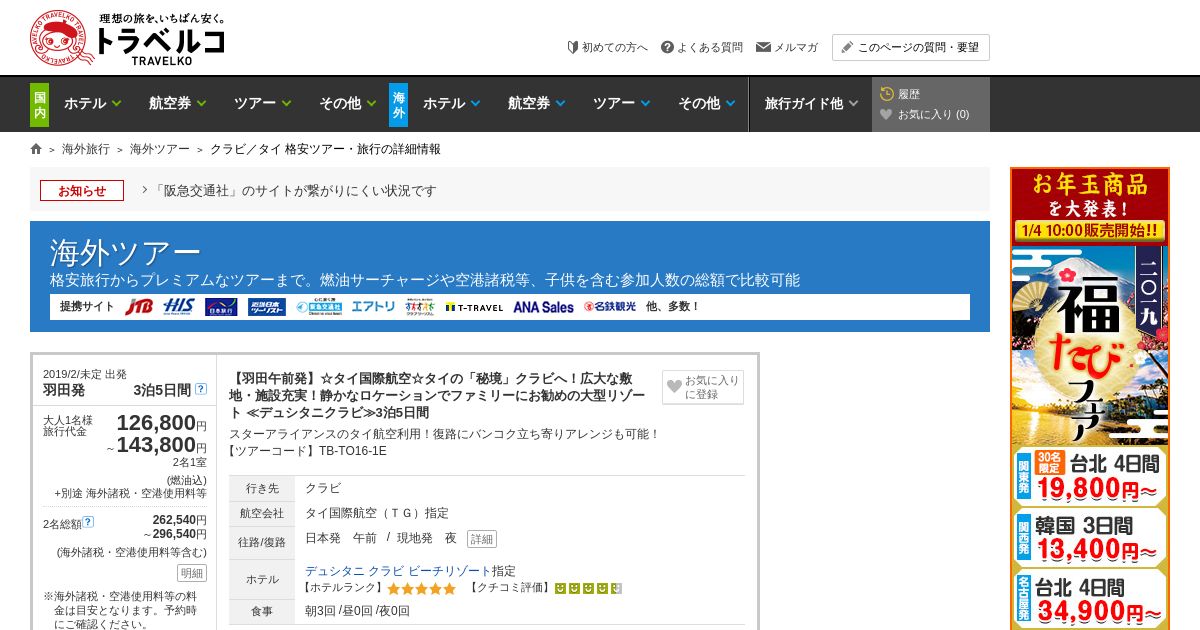Click 明細 price breakdown button
The image size is (1200, 630).
tap(192, 573)
